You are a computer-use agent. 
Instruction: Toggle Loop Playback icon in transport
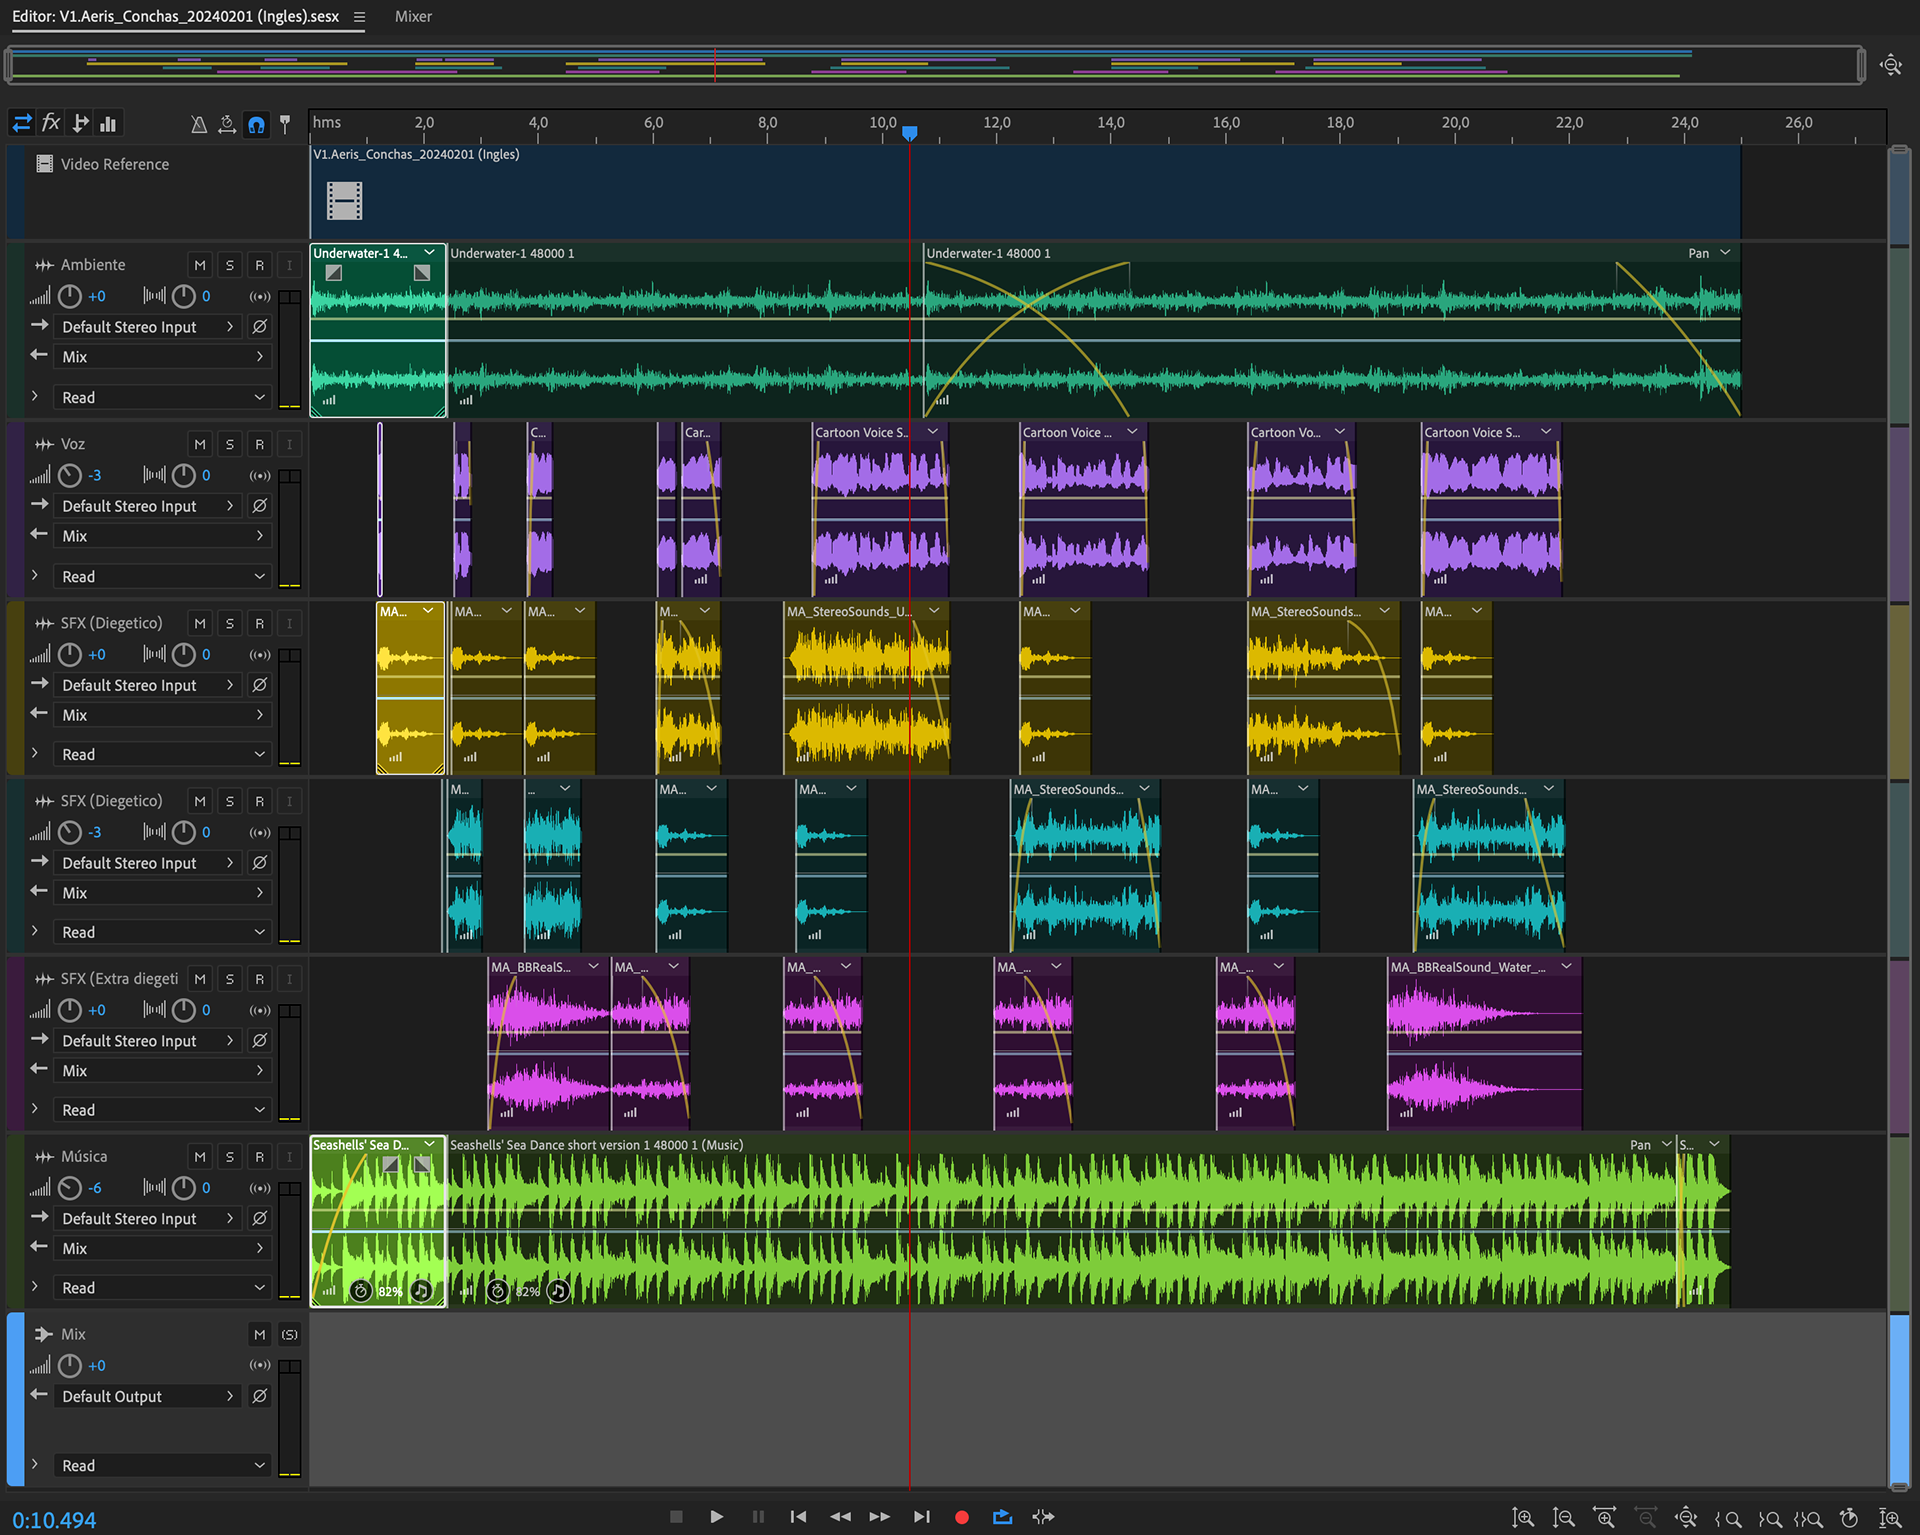pyautogui.click(x=1002, y=1516)
